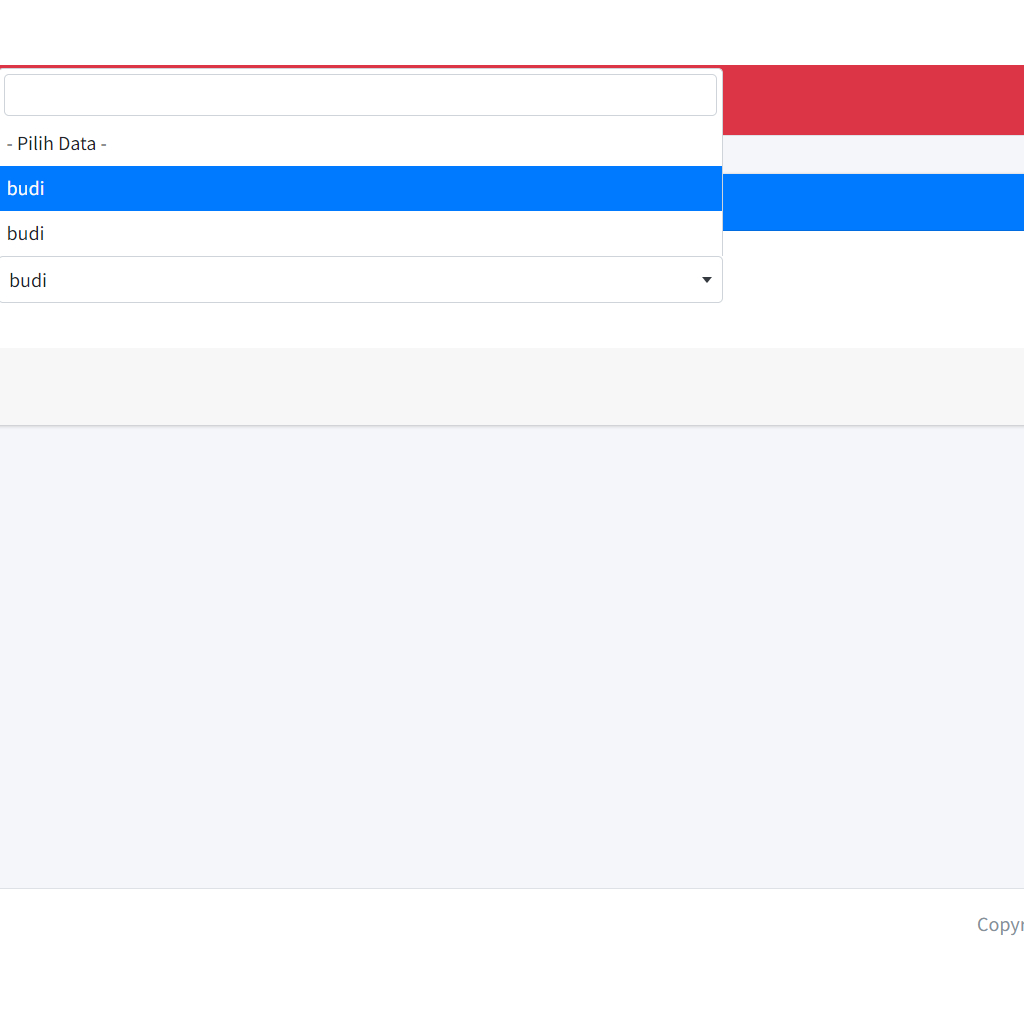Screen dimensions: 1024x1024
Task: Click the white "budi" text on the highlighted row
Action: click(26, 189)
